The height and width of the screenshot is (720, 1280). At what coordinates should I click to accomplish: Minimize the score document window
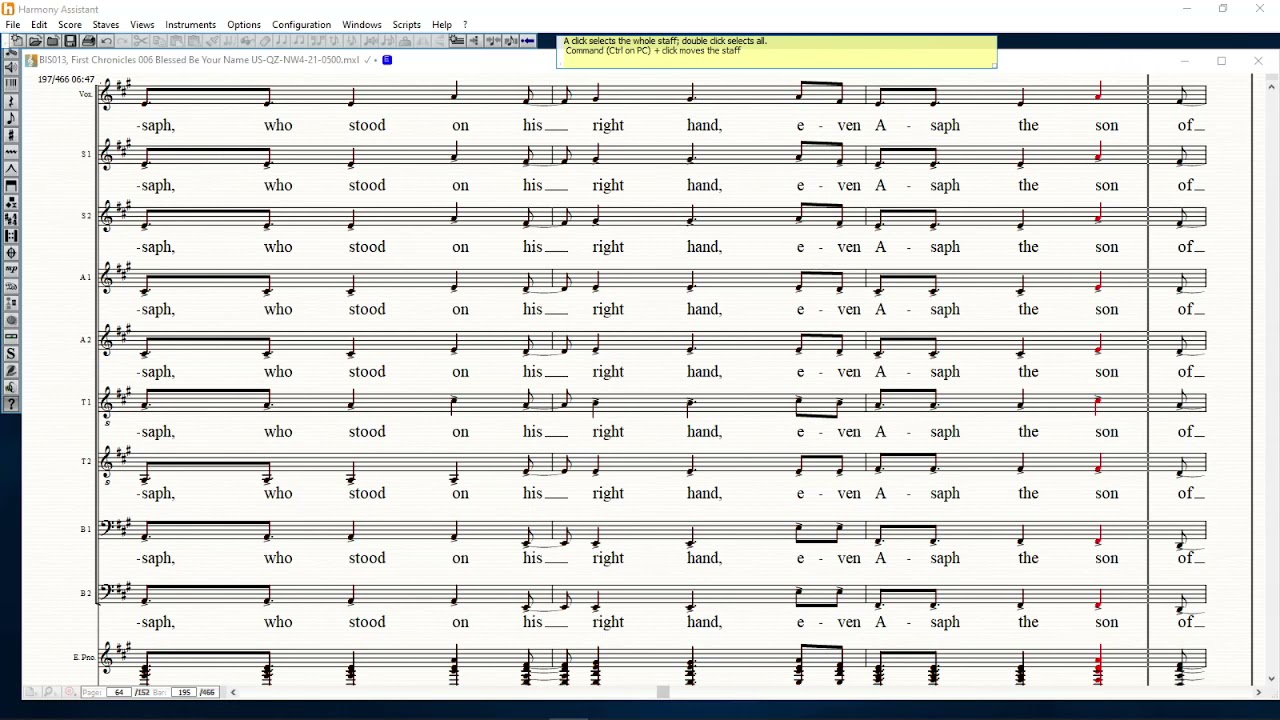(x=1184, y=61)
